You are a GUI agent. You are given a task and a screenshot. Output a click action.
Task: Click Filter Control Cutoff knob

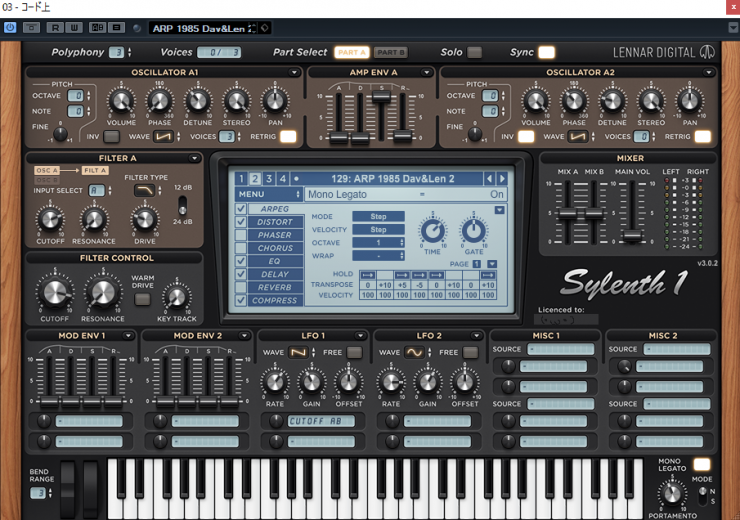pyautogui.click(x=55, y=293)
